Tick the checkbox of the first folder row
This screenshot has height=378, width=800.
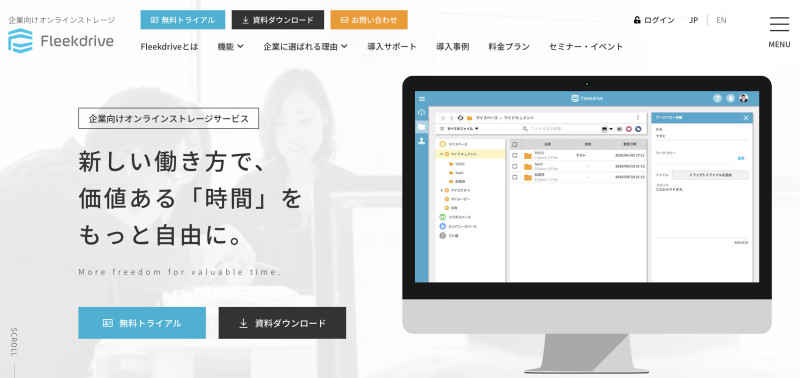(515, 156)
